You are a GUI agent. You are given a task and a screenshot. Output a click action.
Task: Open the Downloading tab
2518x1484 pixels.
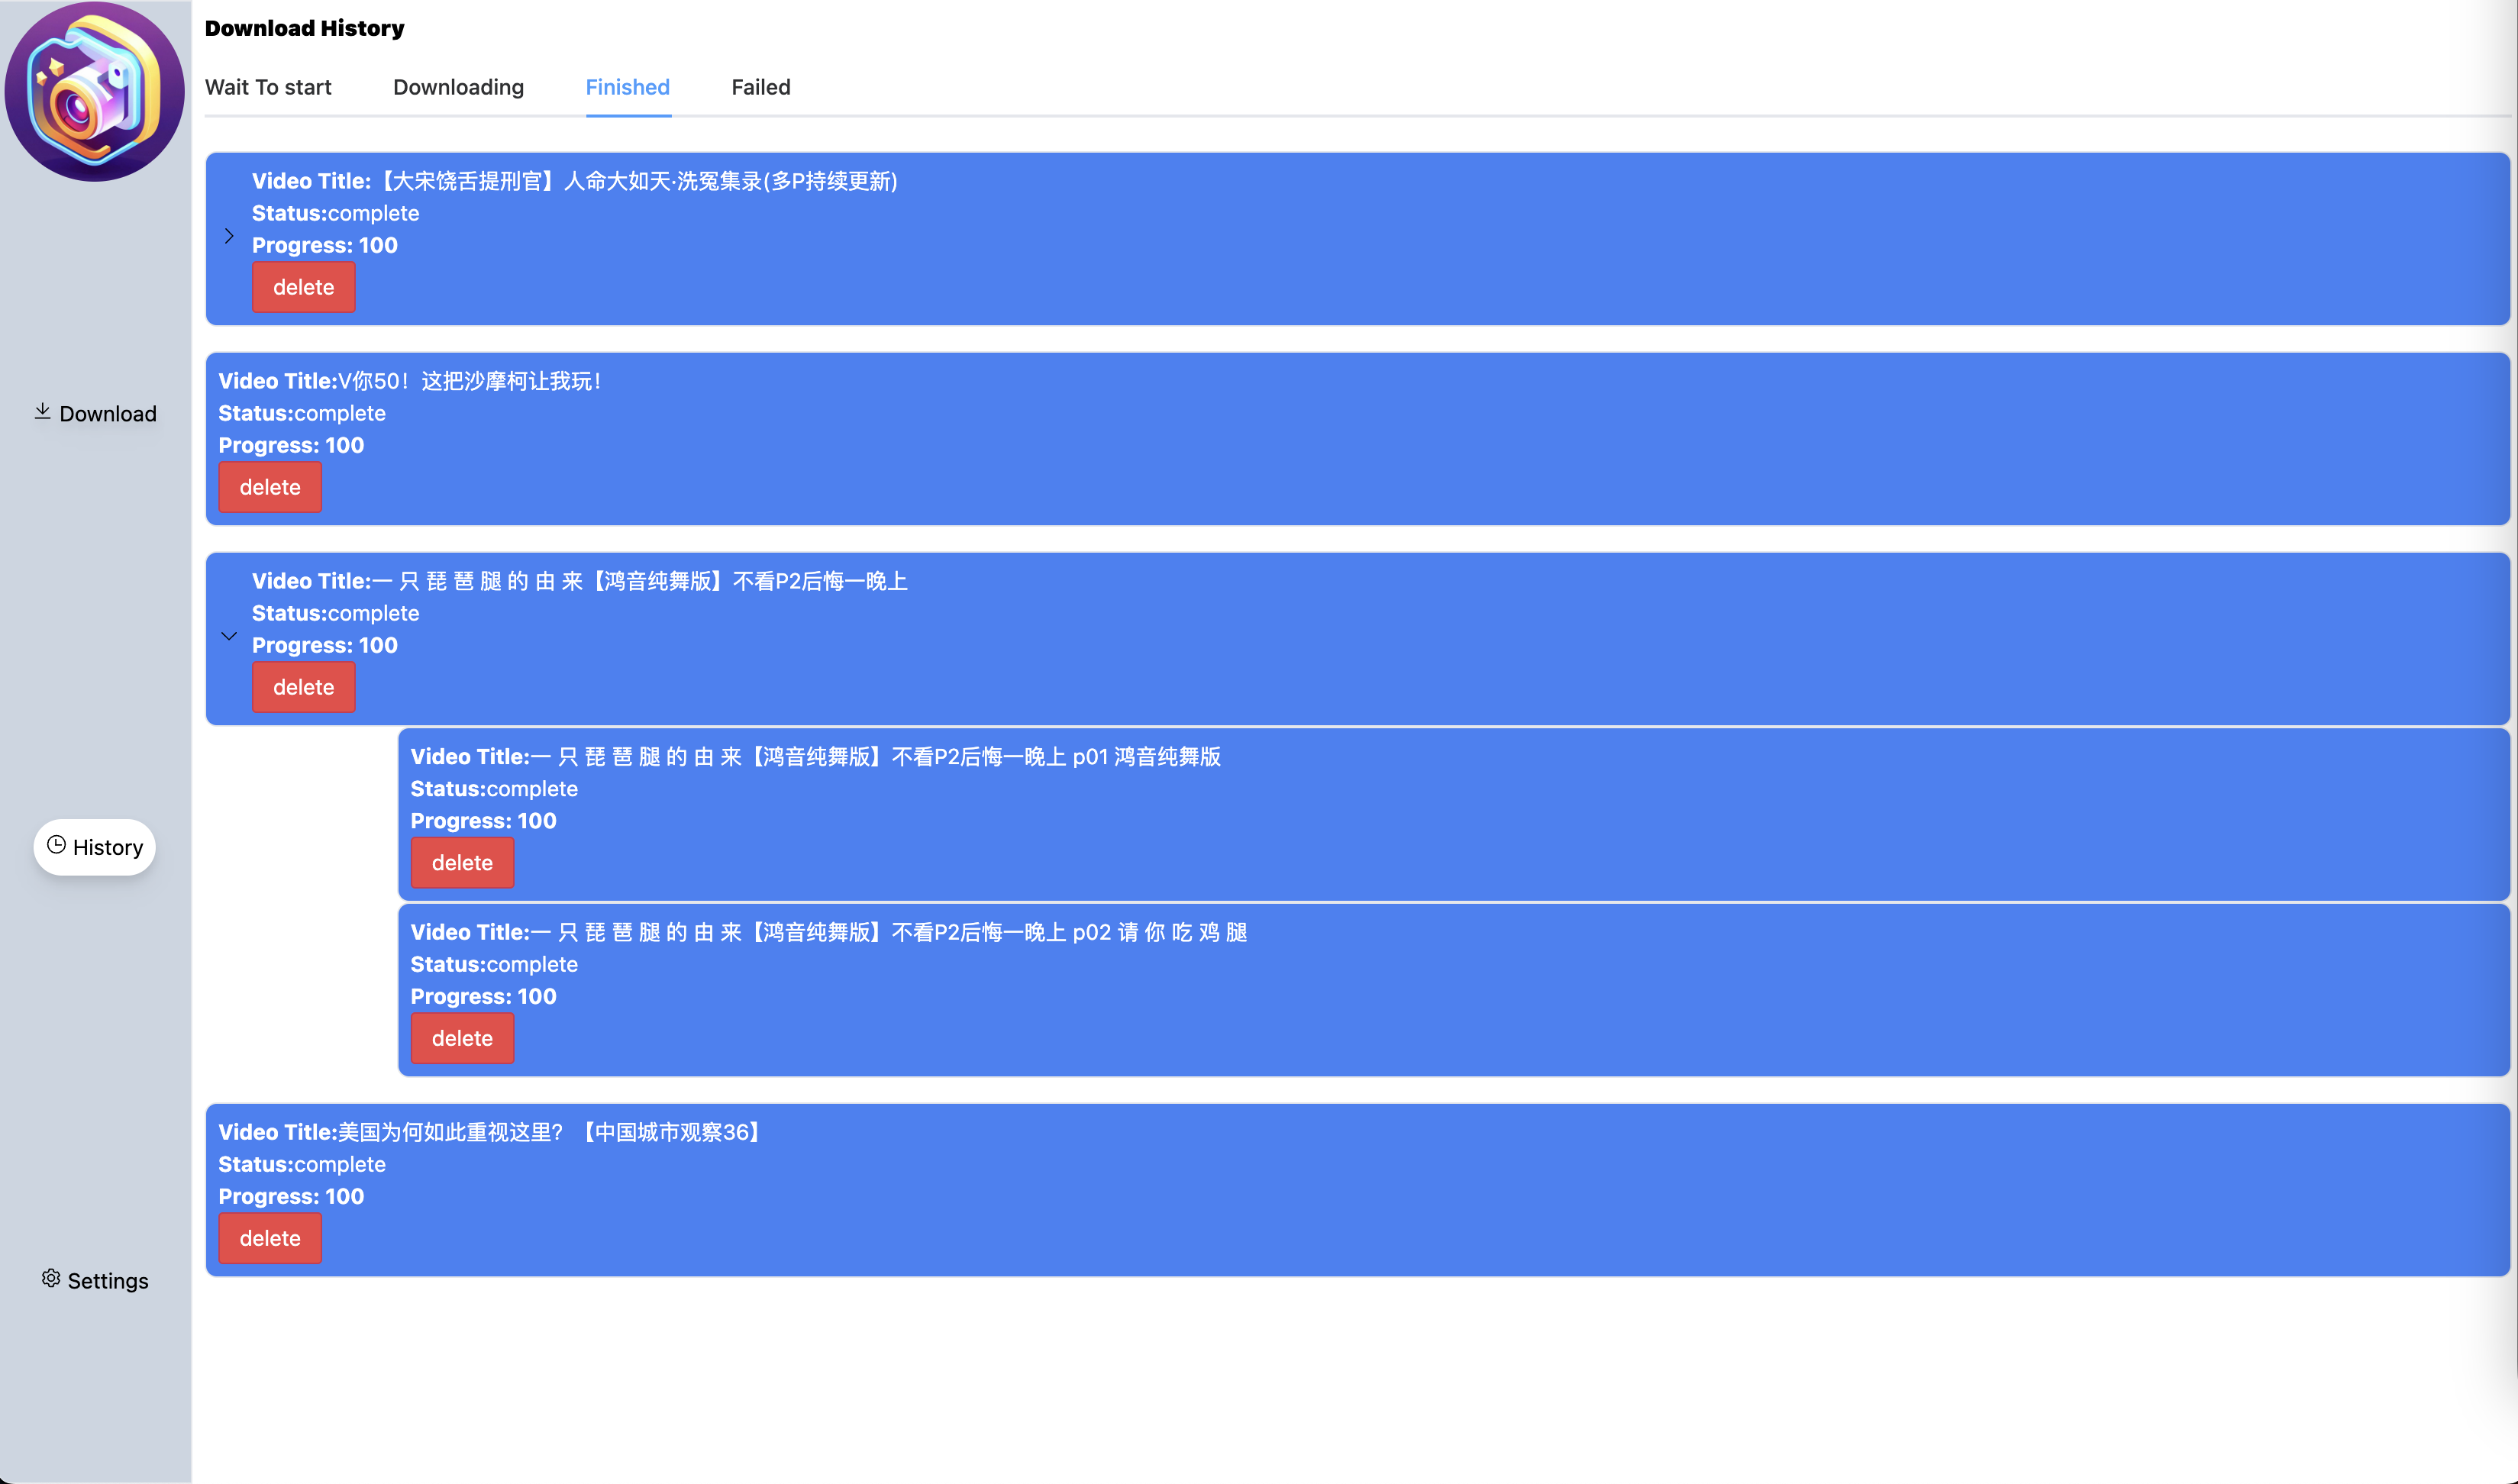tap(458, 87)
